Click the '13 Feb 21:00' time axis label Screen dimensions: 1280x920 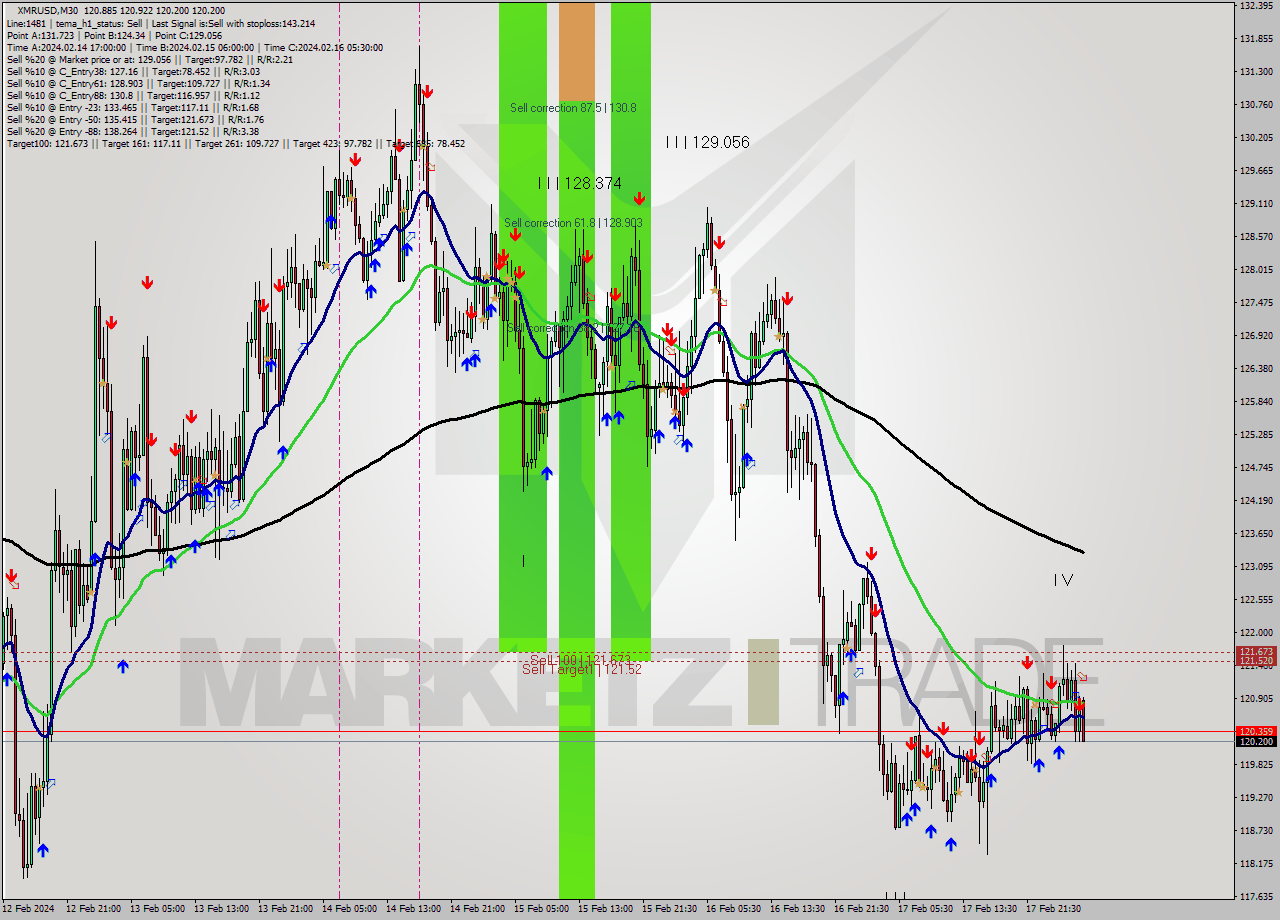pos(286,909)
